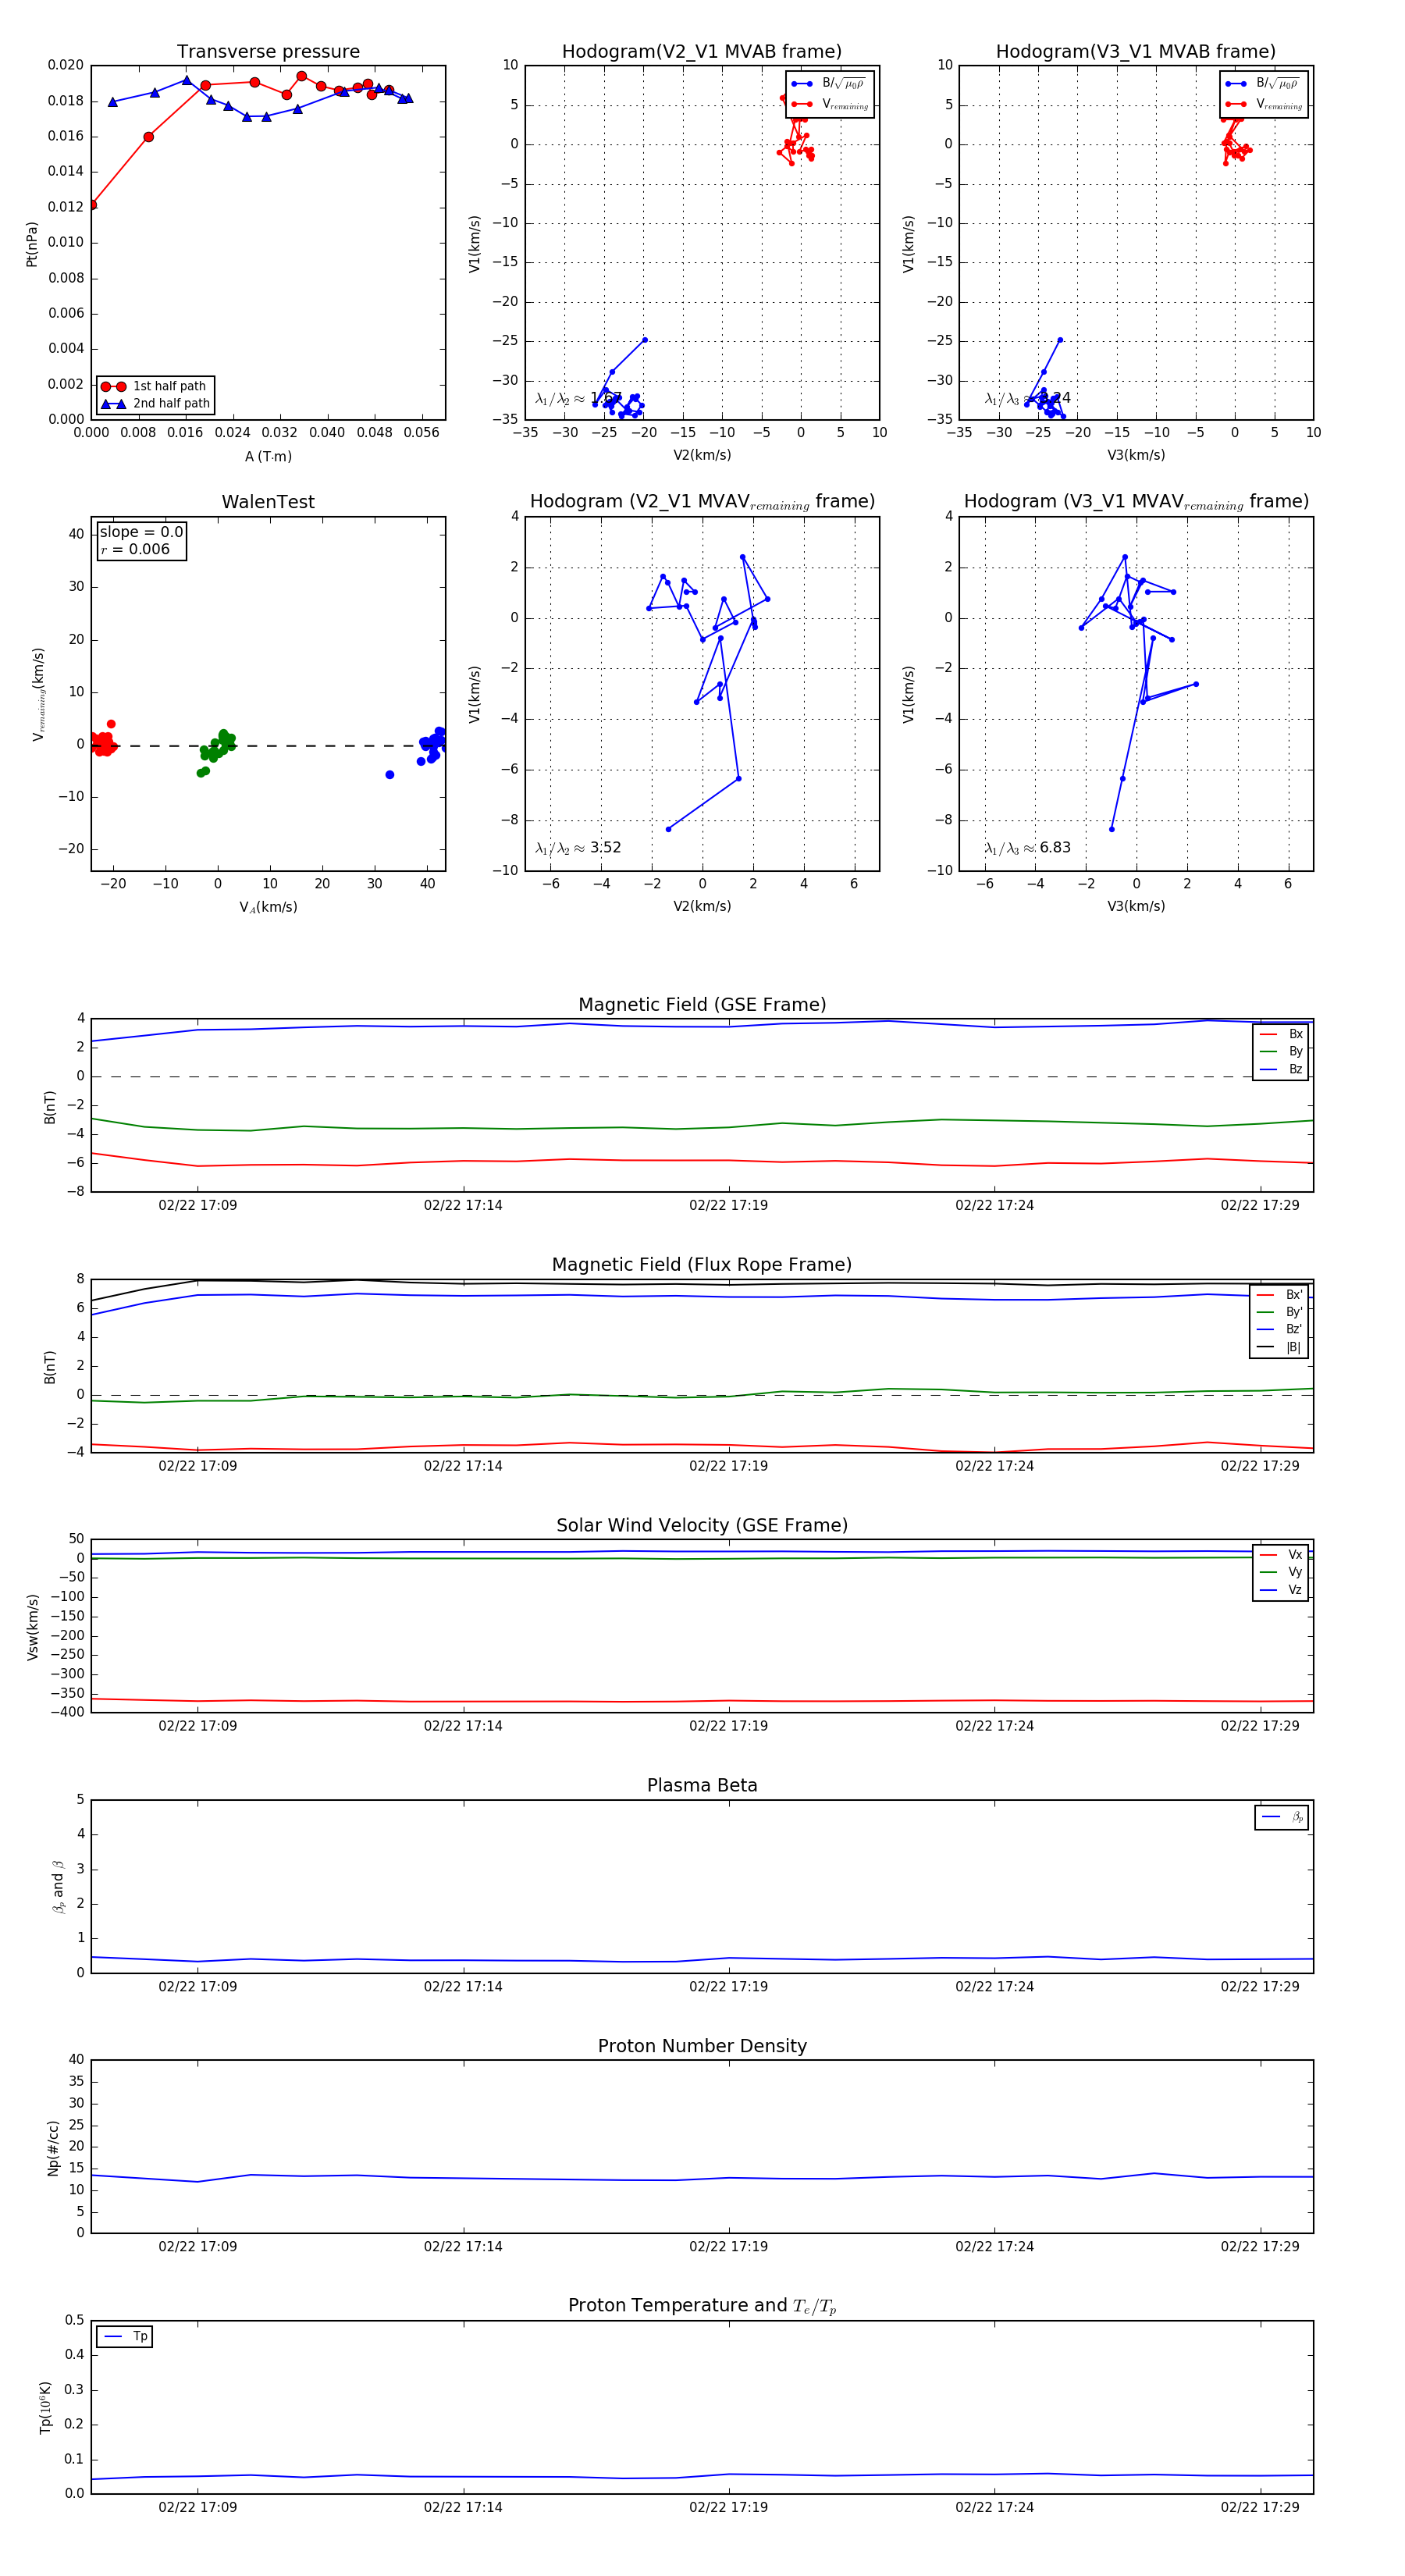The image size is (1405, 2576).
Task: Select the 'Magnetic Field (Flux Rope Frame)' title
Action: pos(702,1265)
